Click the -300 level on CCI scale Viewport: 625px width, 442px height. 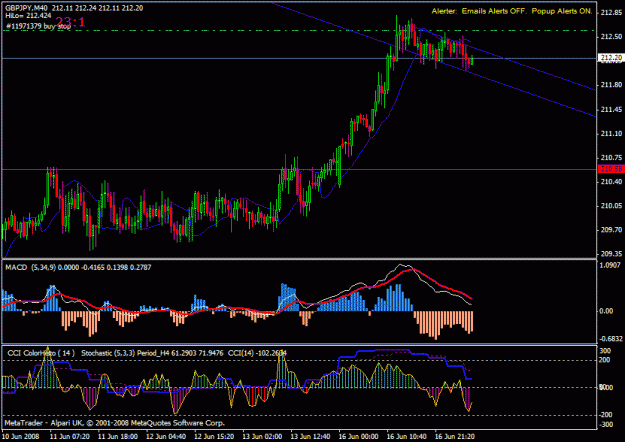click(x=605, y=425)
